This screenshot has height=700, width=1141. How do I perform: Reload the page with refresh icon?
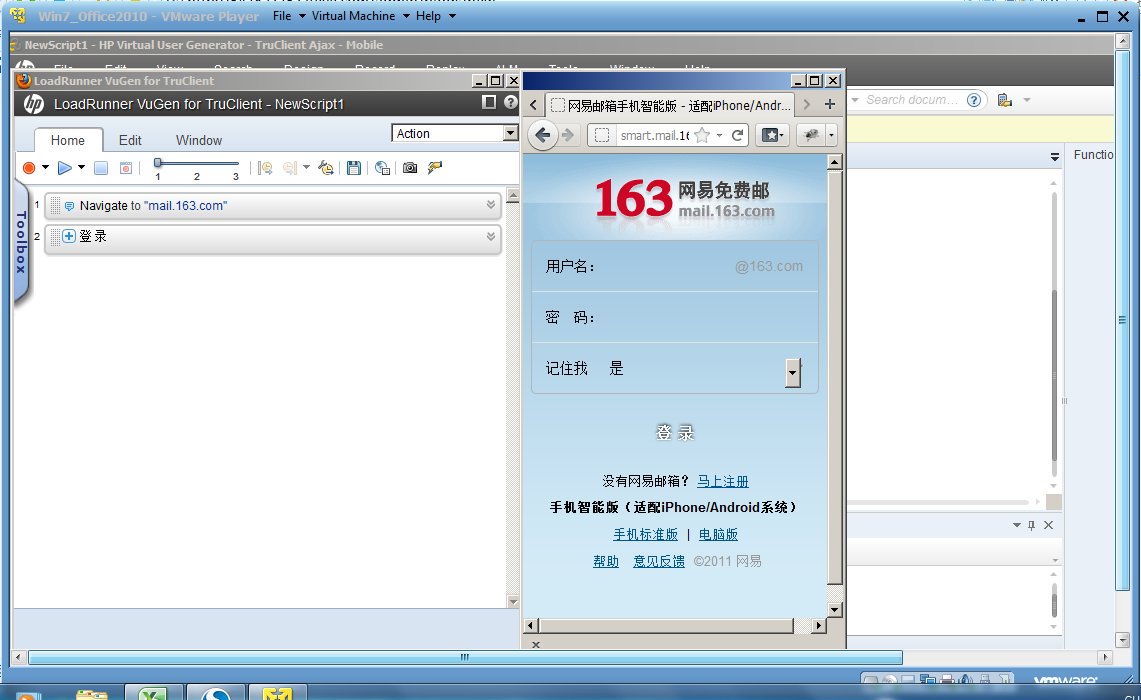point(737,135)
